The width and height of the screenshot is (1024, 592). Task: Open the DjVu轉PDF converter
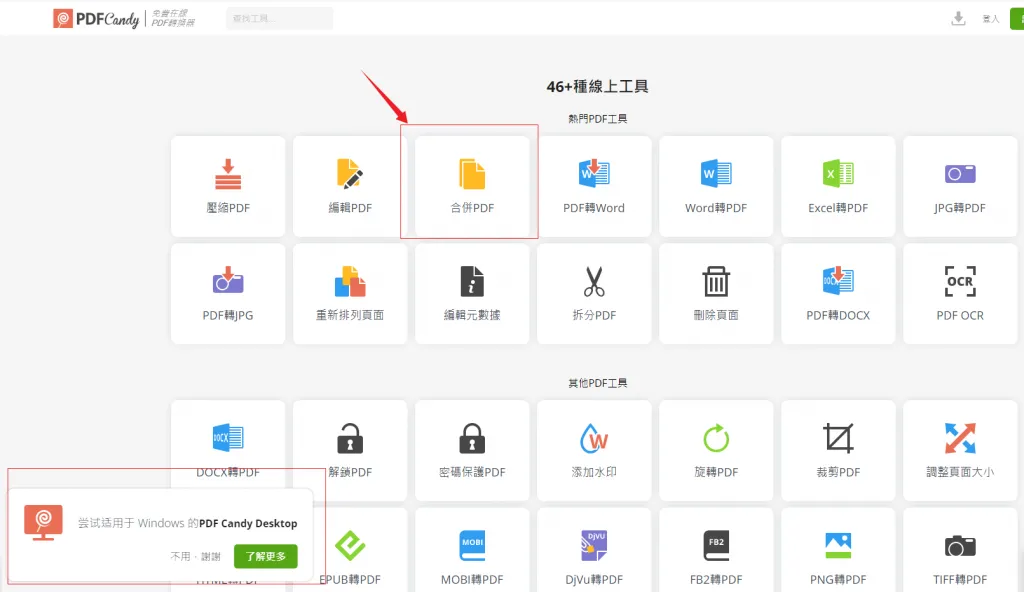coord(594,550)
